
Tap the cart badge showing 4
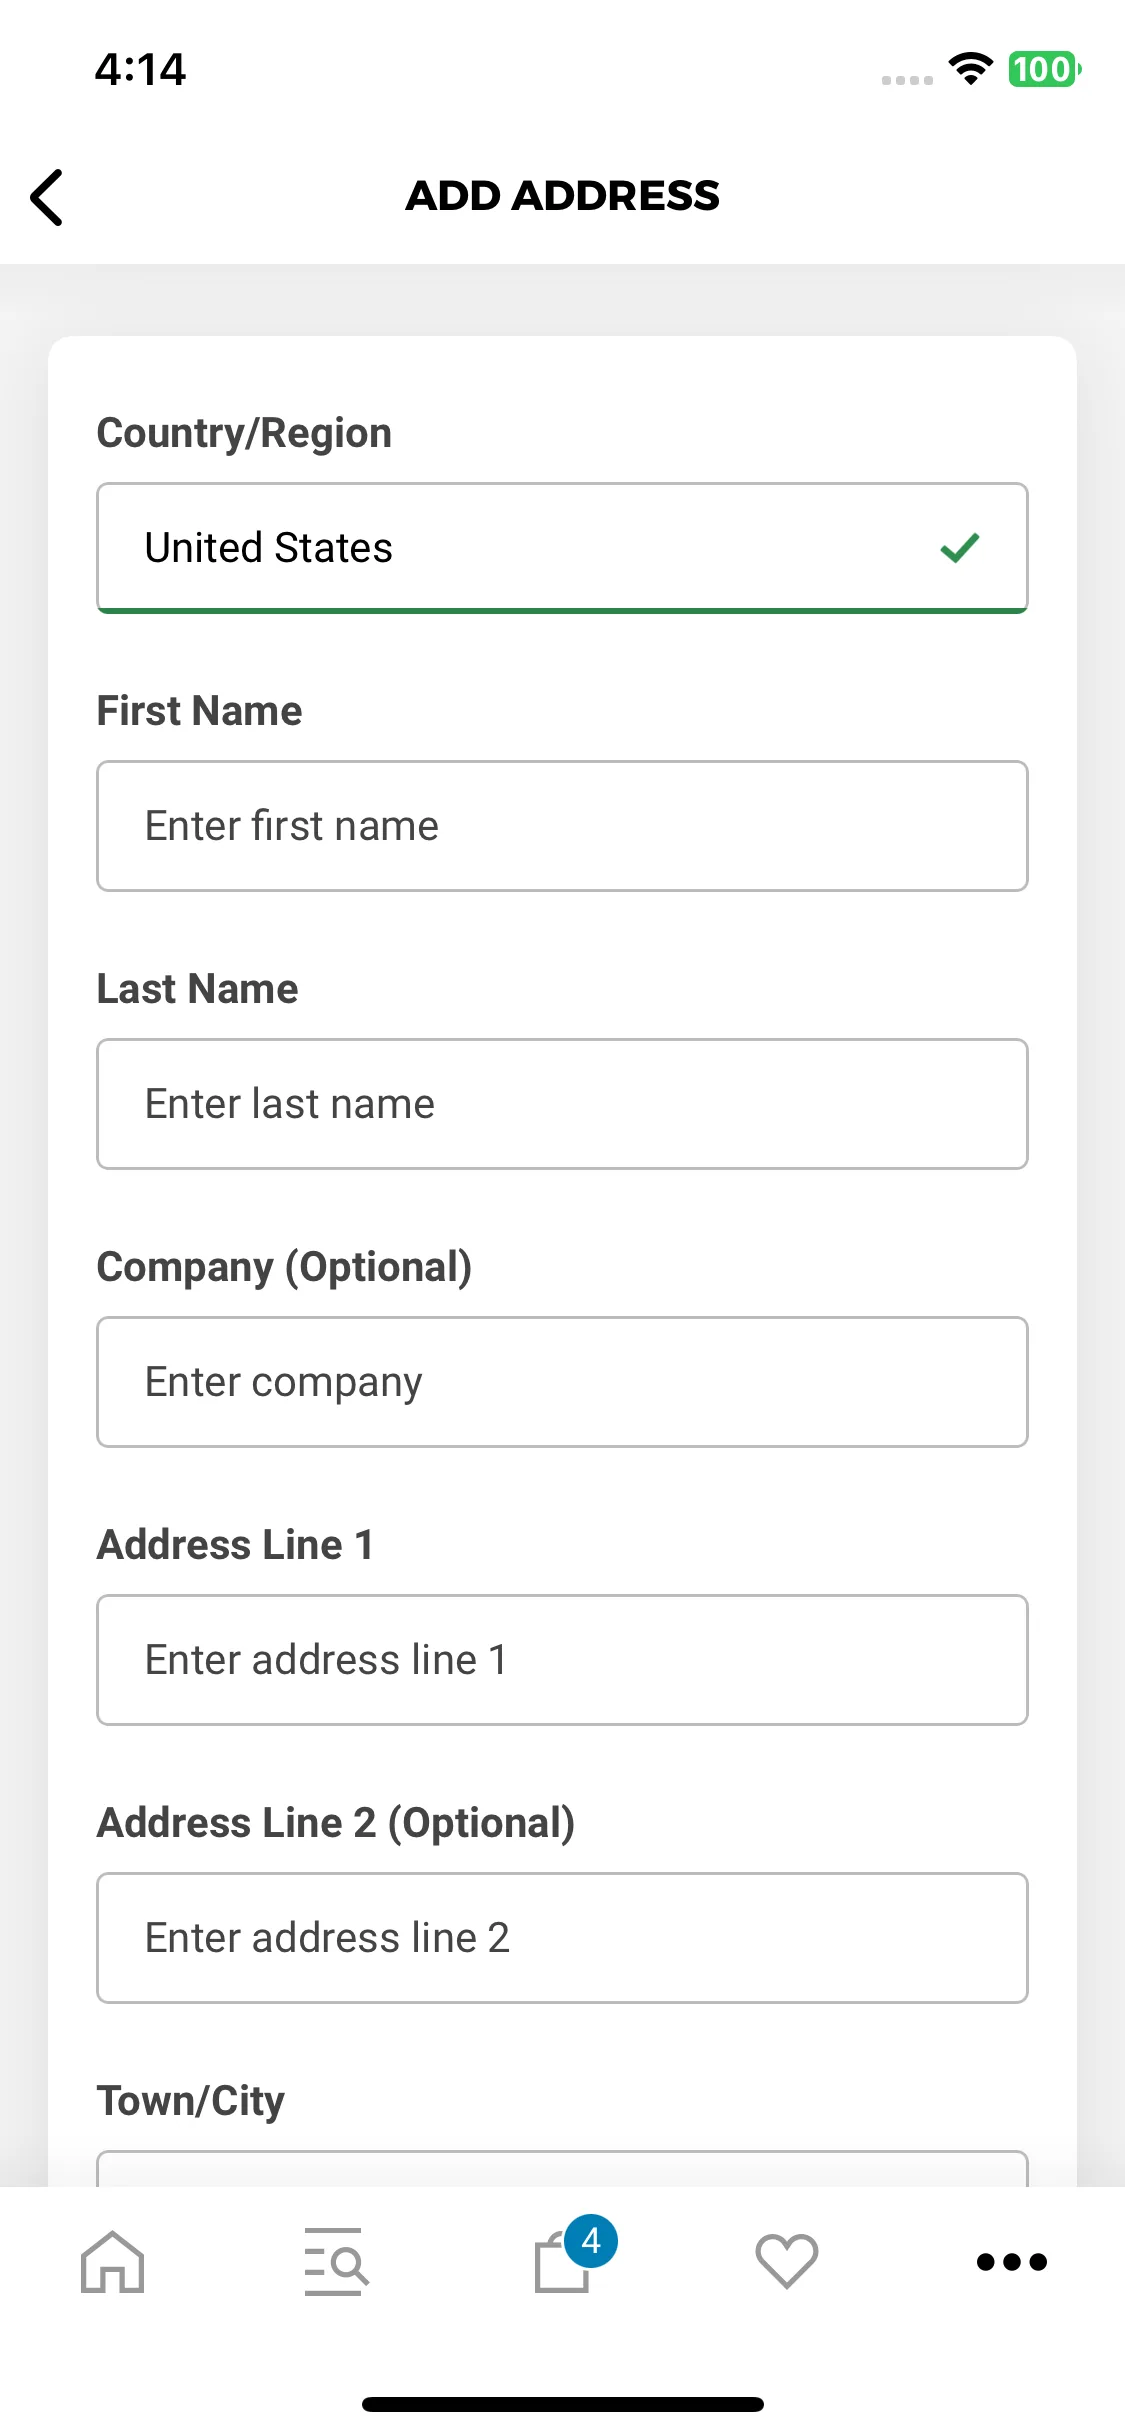click(591, 2241)
